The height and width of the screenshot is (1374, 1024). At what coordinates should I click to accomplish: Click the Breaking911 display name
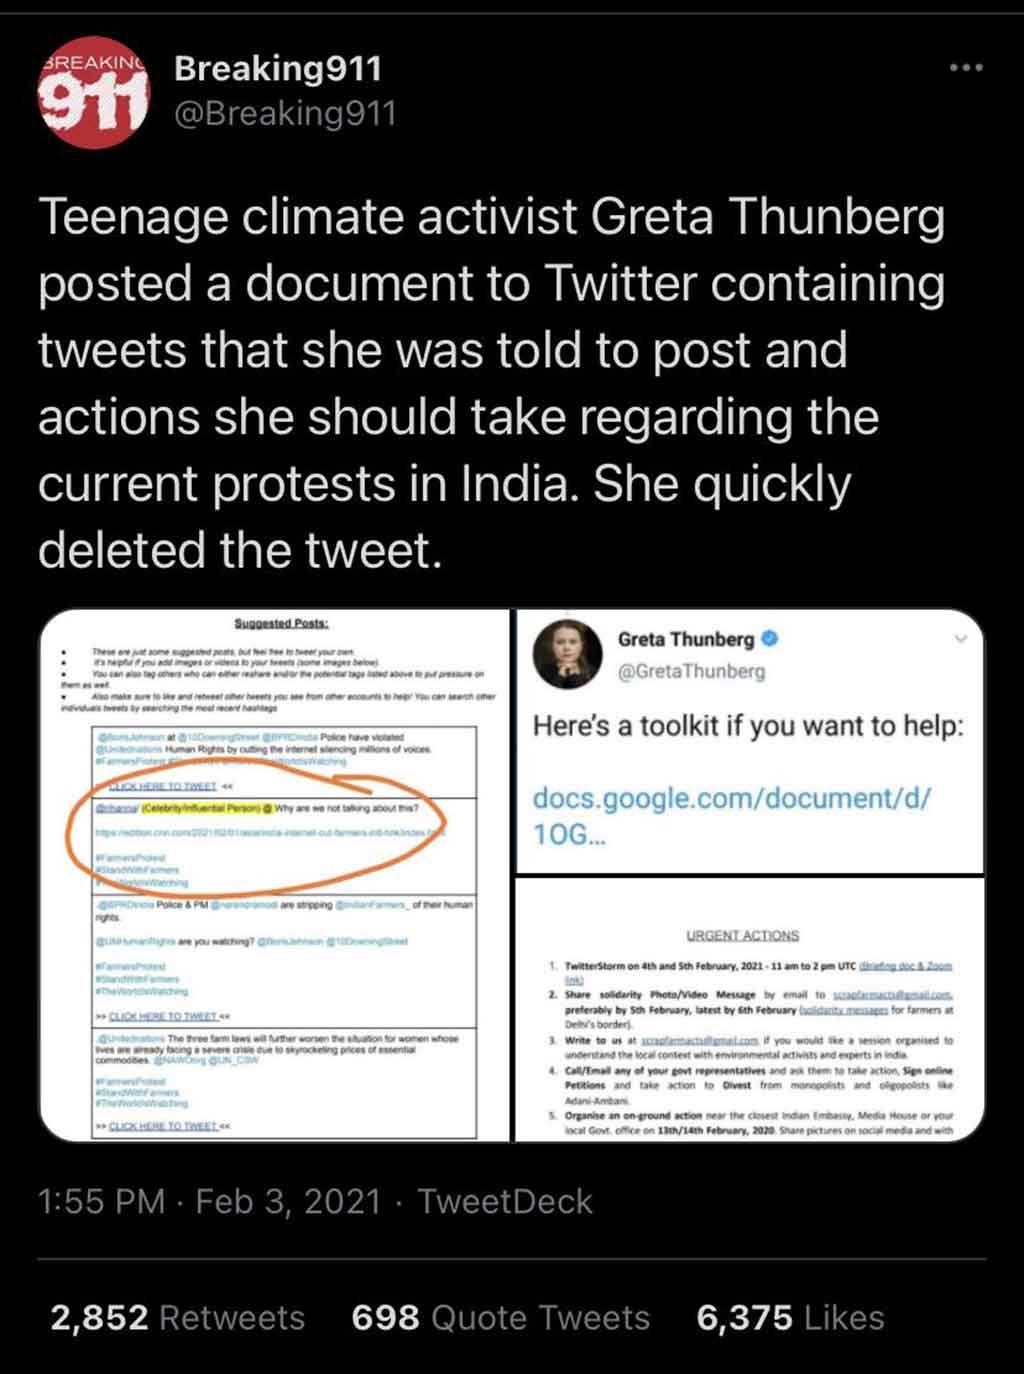click(277, 68)
